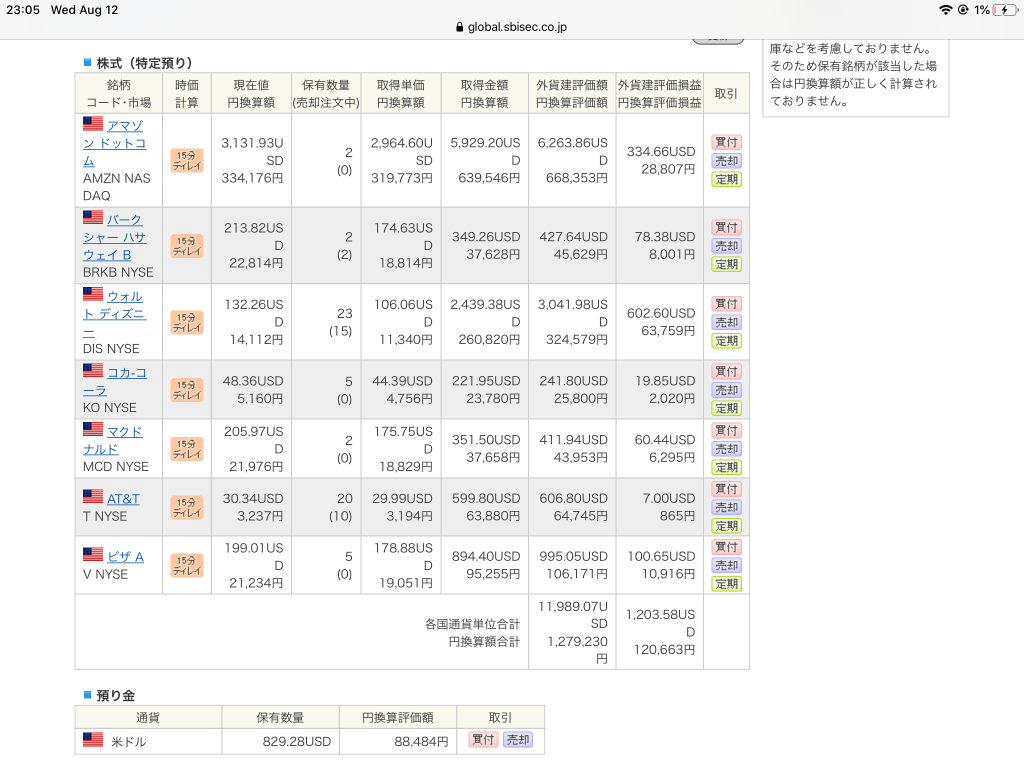Image resolution: width=1024 pixels, height=768 pixels.
Task: Click 株式（特定預り）section heading
Action: [144, 63]
